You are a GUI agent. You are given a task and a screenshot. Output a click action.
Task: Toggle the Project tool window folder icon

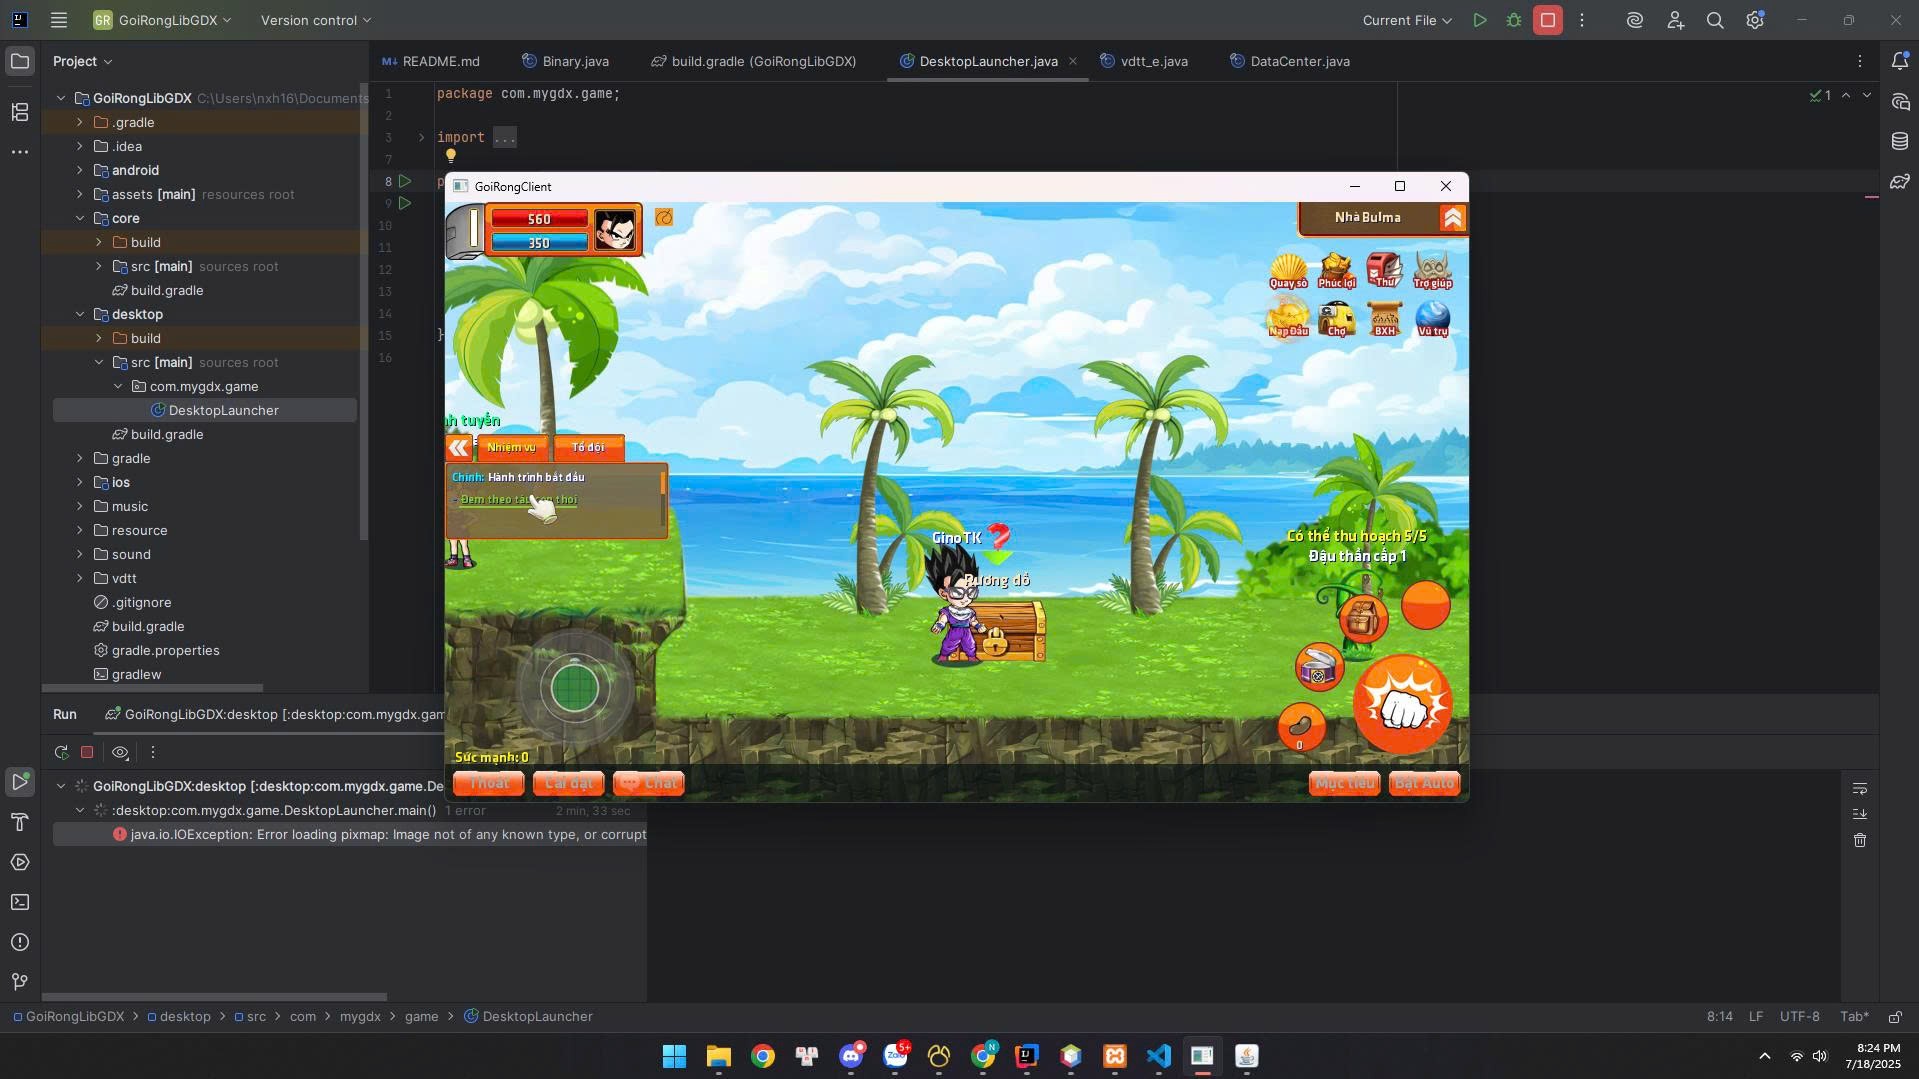(20, 61)
